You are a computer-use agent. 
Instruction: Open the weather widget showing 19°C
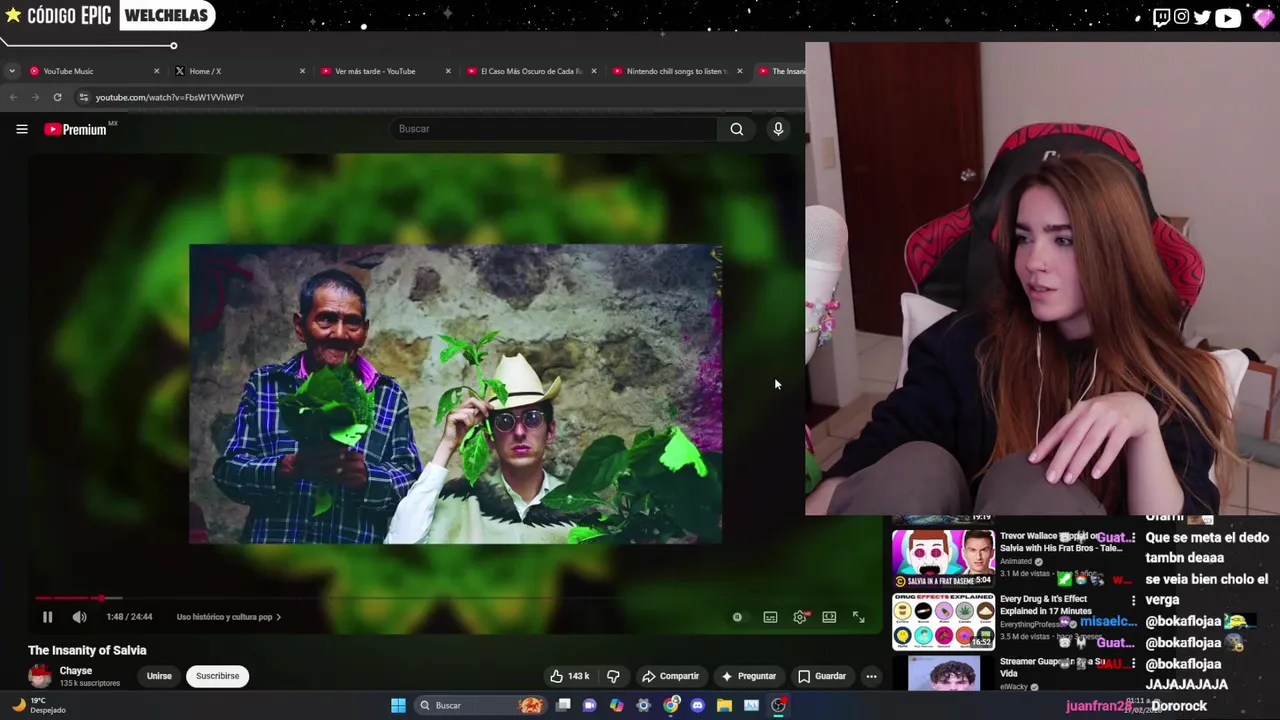tap(38, 706)
